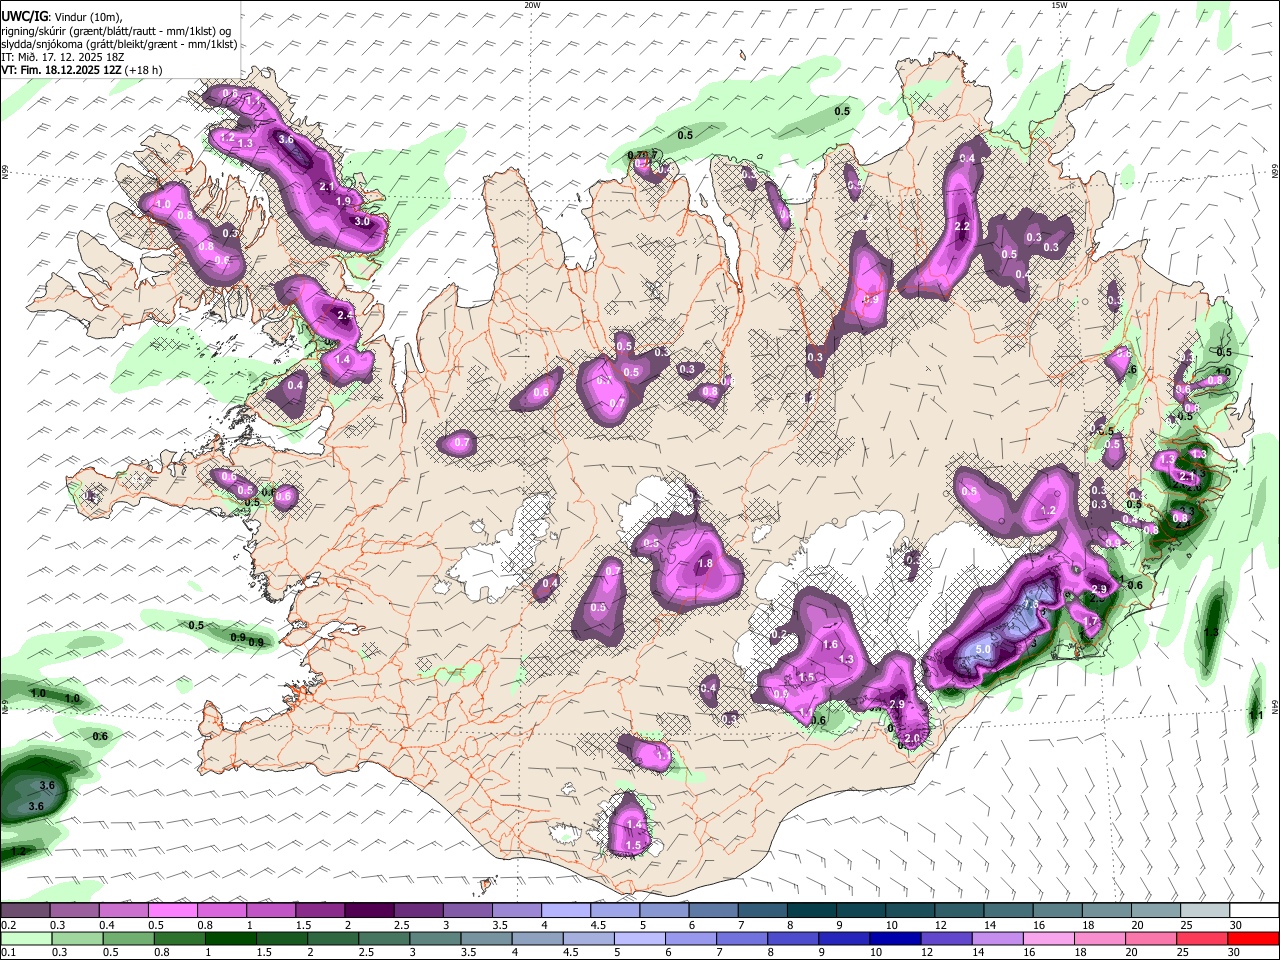1280x960 pixels.
Task: Click the '3.0' snowfall value on the map
Action: pos(362,221)
